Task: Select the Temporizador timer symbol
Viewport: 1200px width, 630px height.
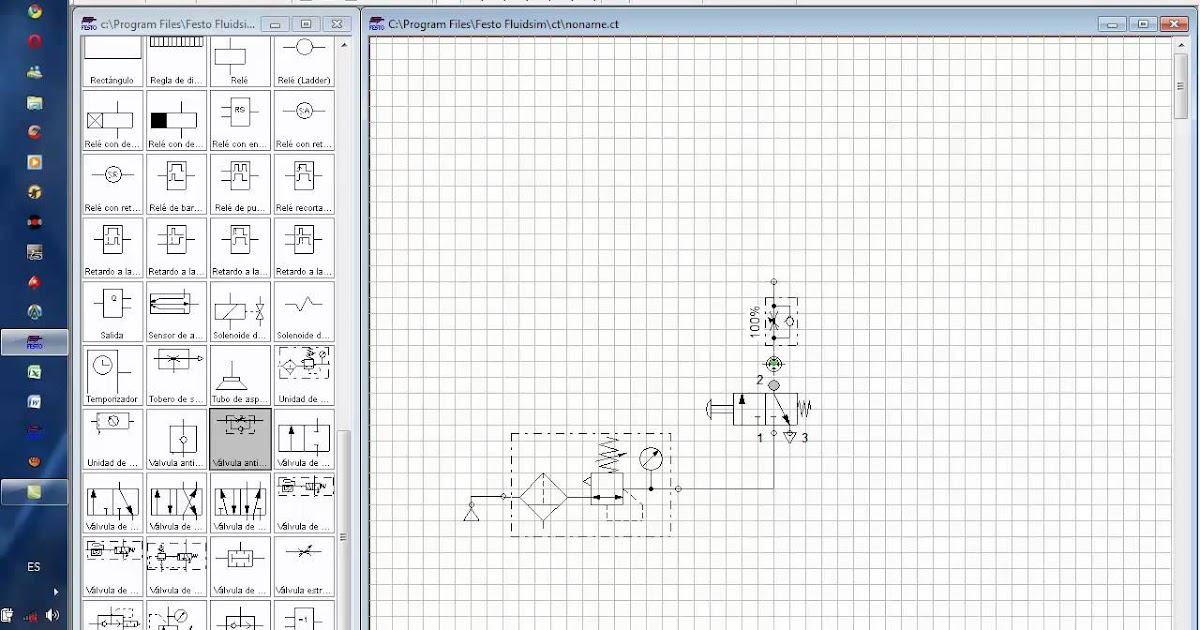Action: tap(112, 370)
